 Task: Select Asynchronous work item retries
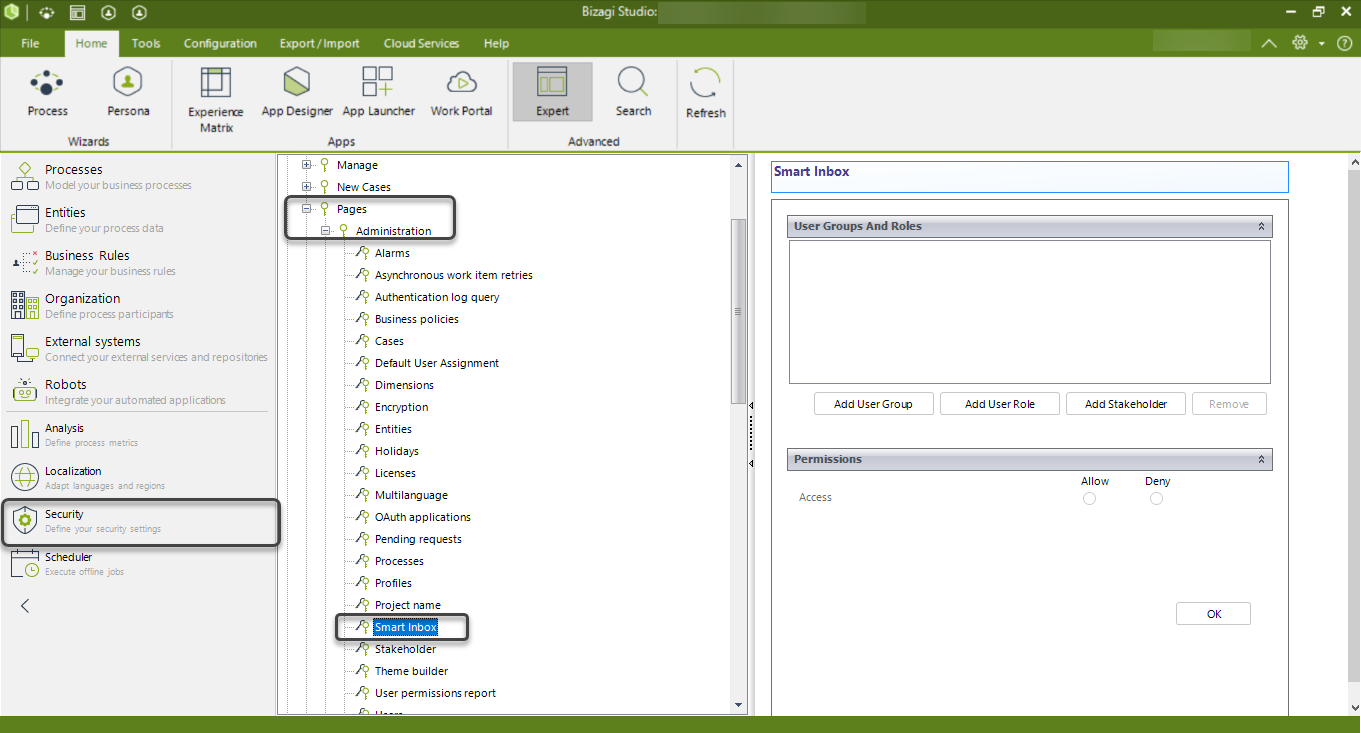[x=453, y=275]
